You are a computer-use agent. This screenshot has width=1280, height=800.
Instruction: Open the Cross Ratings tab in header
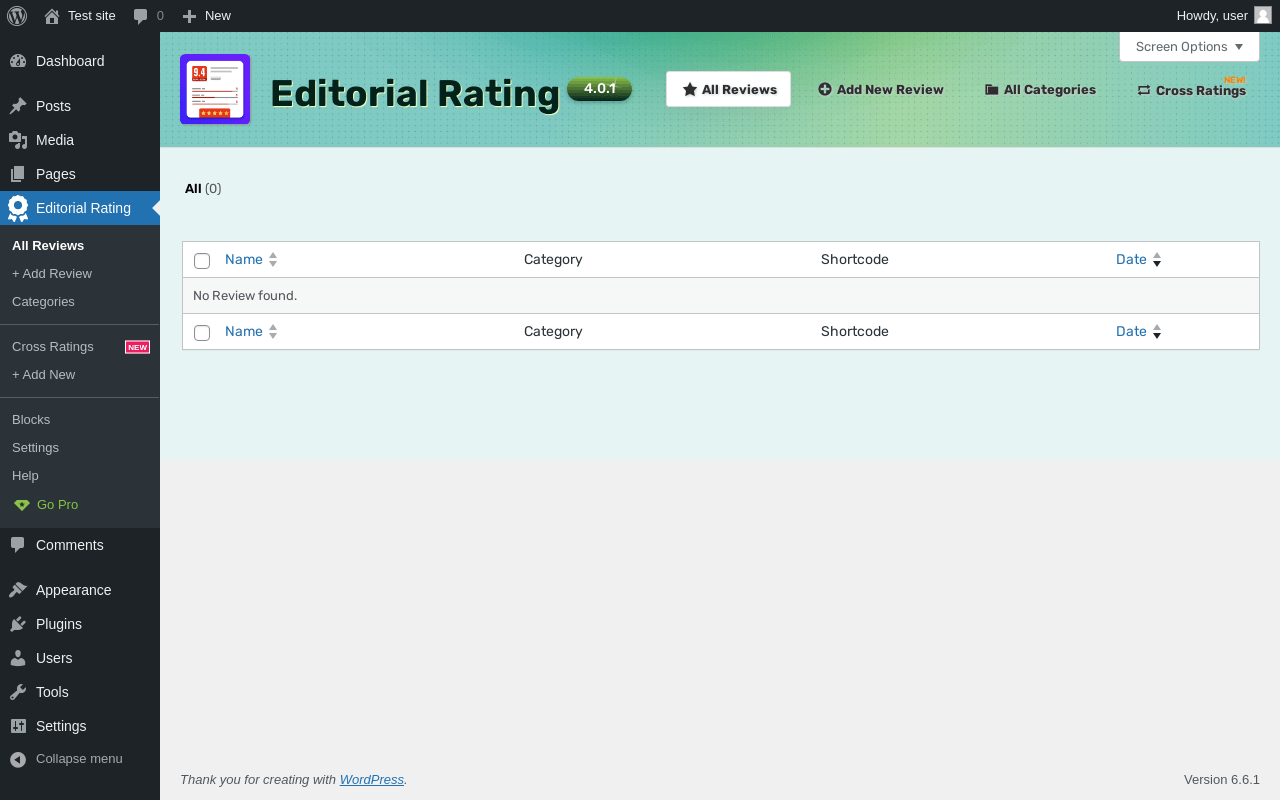(1191, 90)
